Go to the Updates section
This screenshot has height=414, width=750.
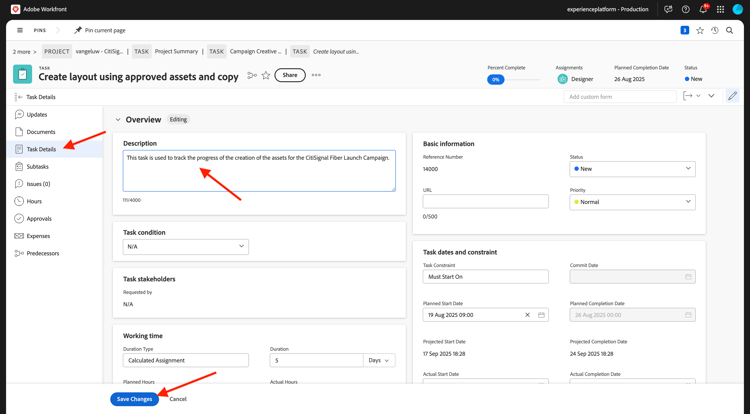tap(37, 115)
